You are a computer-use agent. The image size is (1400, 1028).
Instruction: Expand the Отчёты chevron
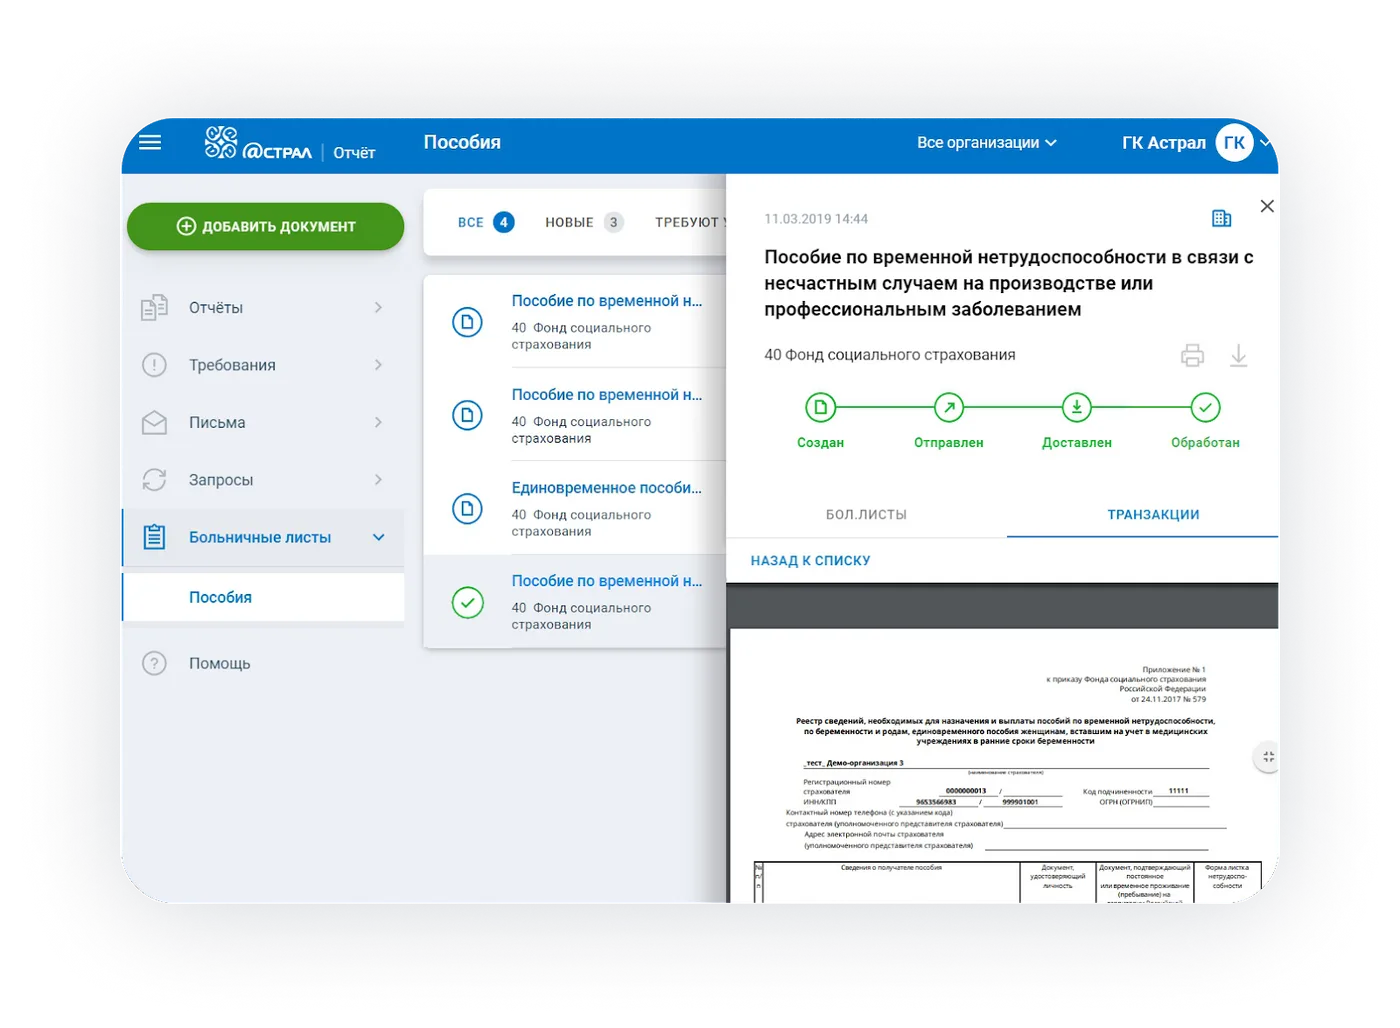pyautogui.click(x=378, y=307)
